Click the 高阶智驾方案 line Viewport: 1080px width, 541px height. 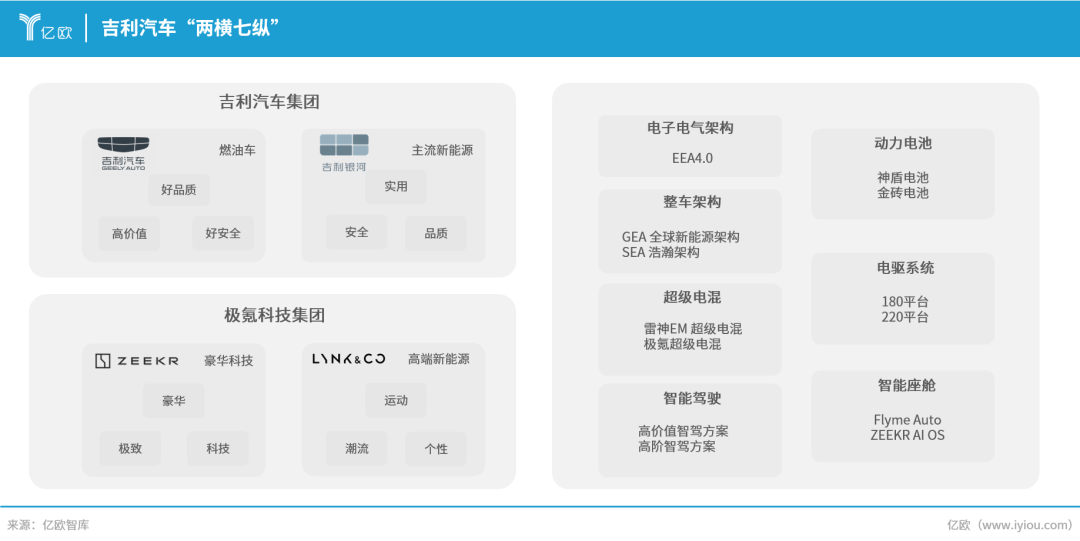[676, 446]
